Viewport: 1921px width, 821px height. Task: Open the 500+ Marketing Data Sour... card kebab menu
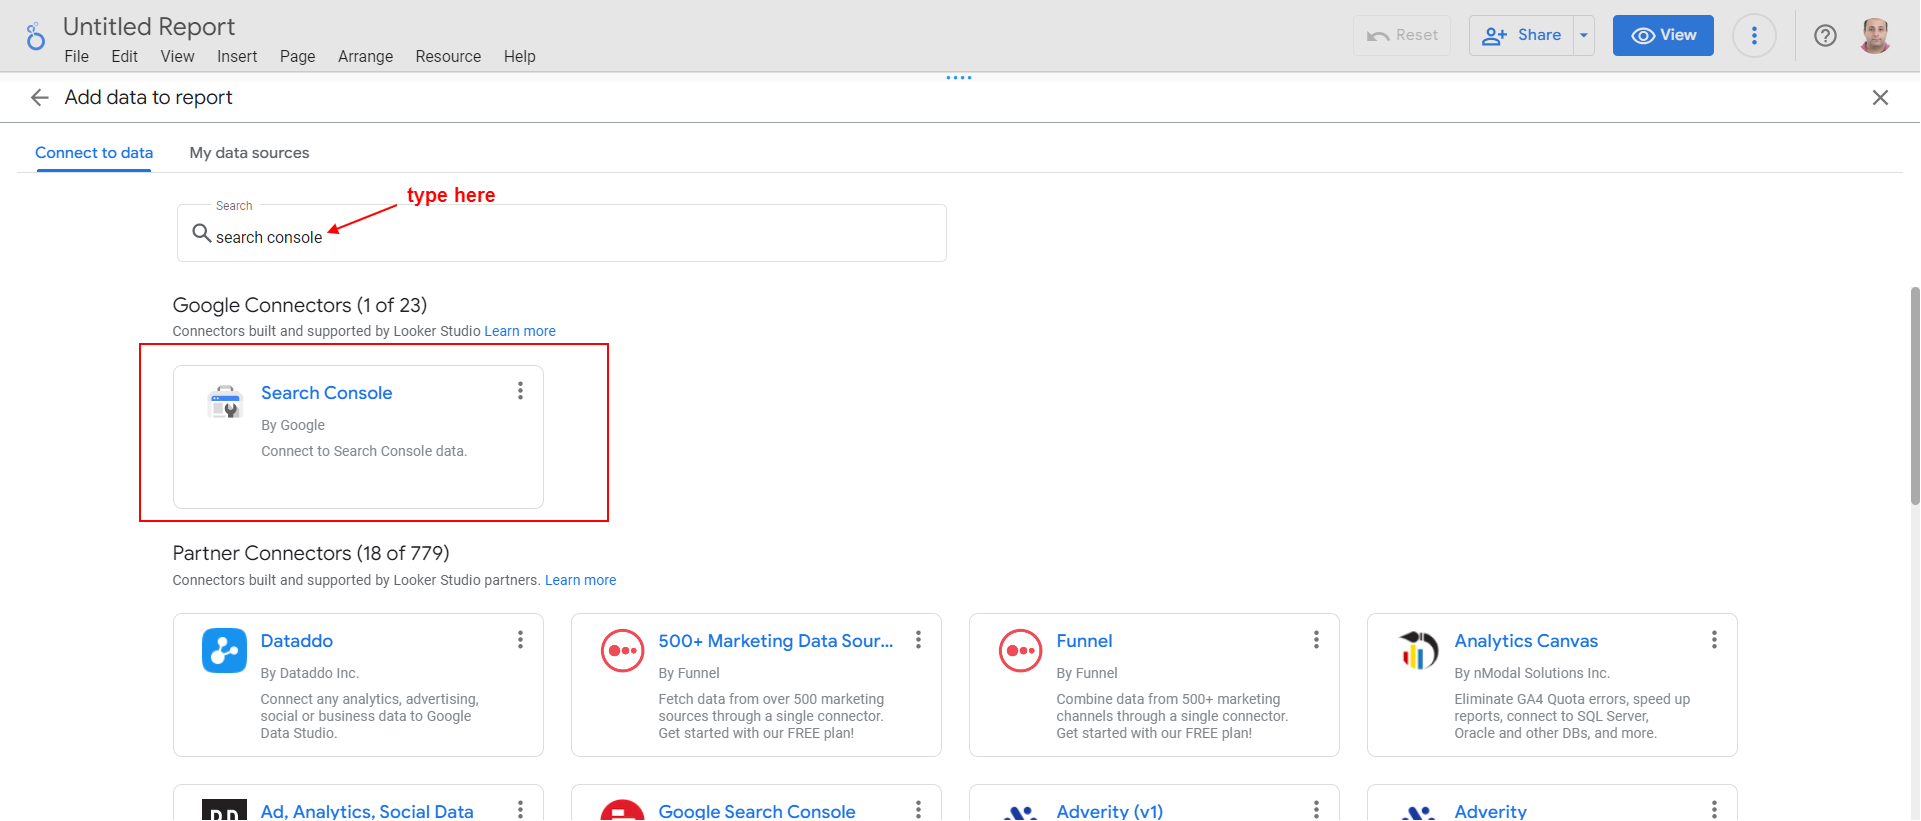[918, 639]
